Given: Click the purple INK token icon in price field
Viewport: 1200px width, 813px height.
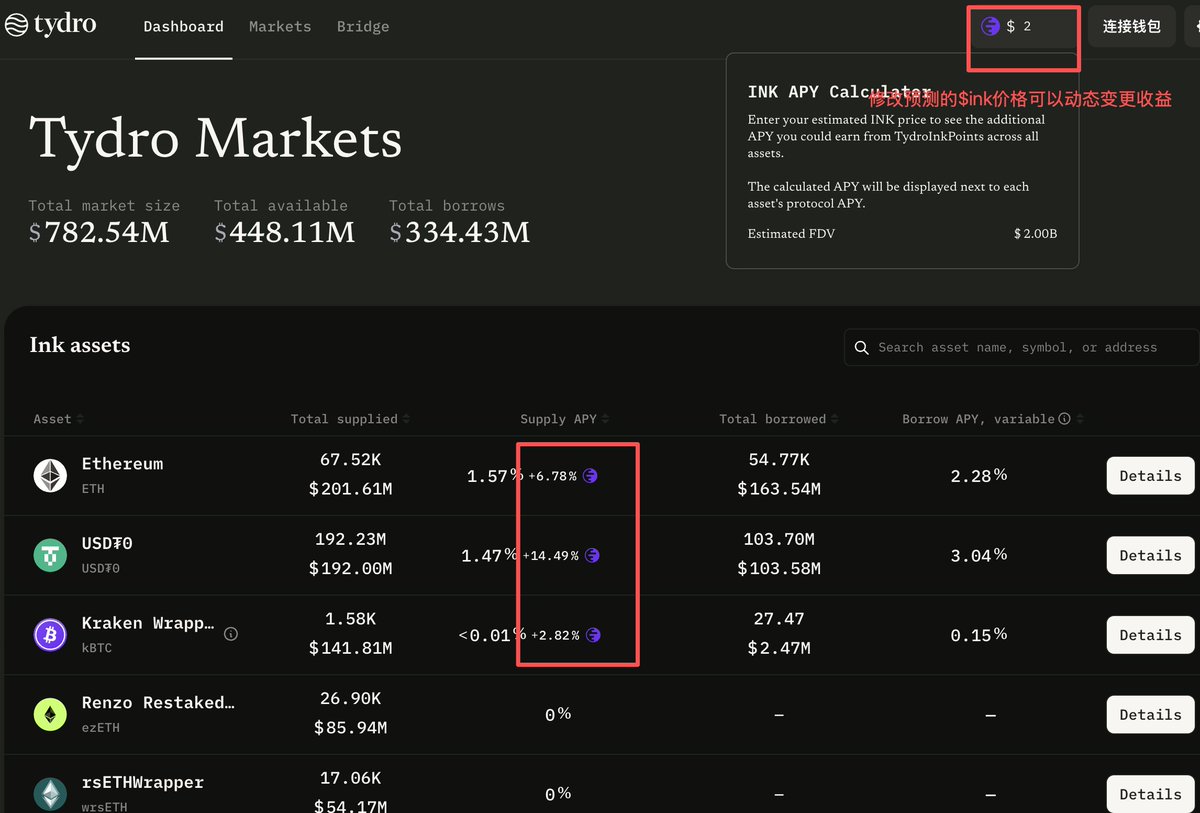Looking at the screenshot, I should coord(990,27).
